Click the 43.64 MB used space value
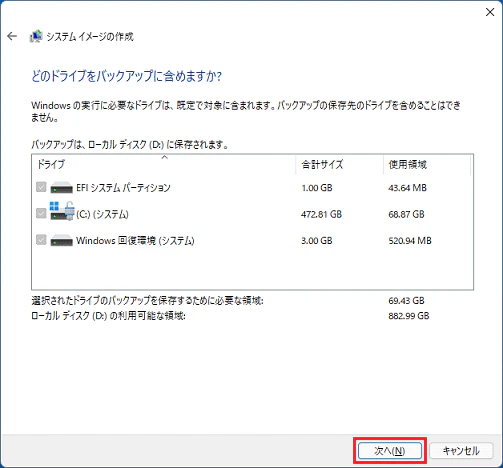The width and height of the screenshot is (503, 468). (x=407, y=188)
